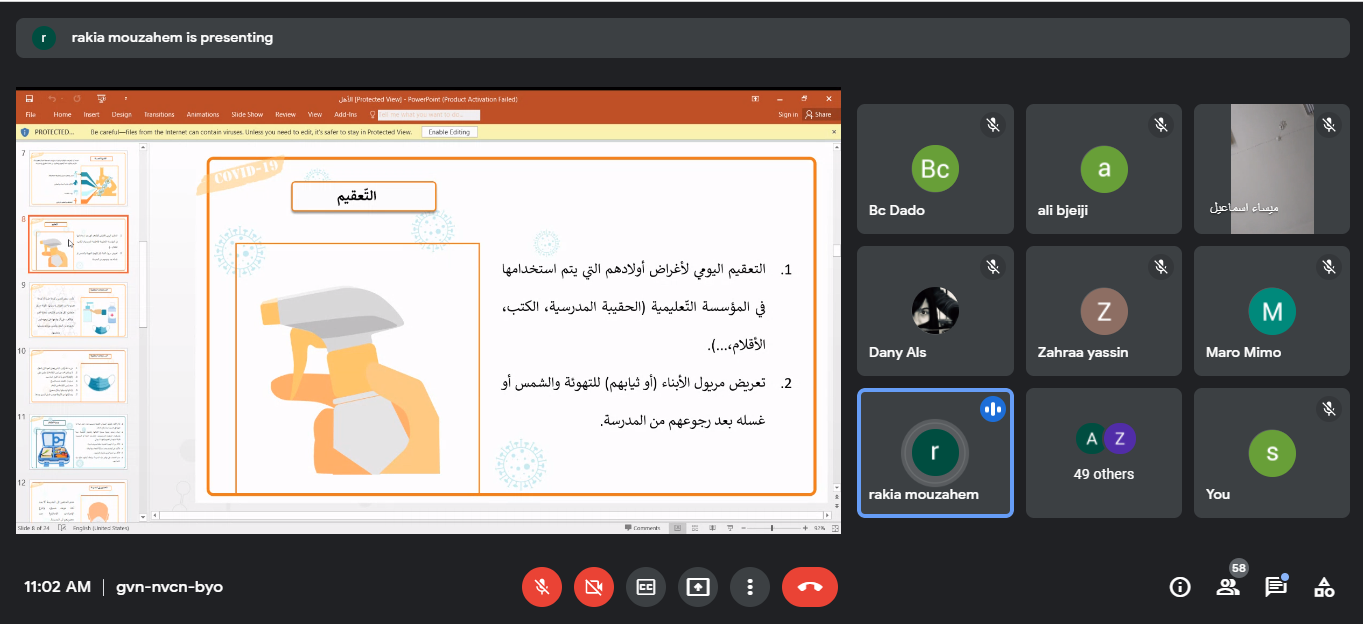Switch to the Slide Show ribbon tab
This screenshot has width=1363, height=624.
tap(247, 115)
